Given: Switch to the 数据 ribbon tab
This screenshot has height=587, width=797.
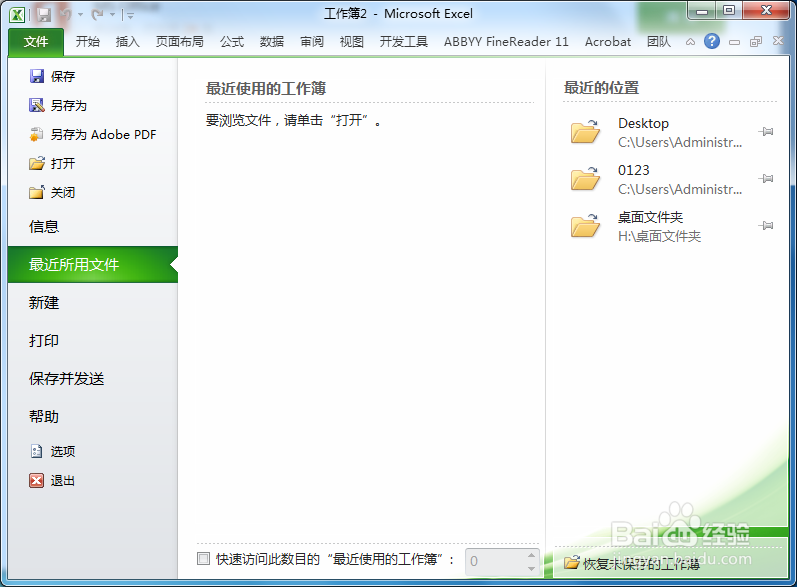Looking at the screenshot, I should tap(272, 42).
